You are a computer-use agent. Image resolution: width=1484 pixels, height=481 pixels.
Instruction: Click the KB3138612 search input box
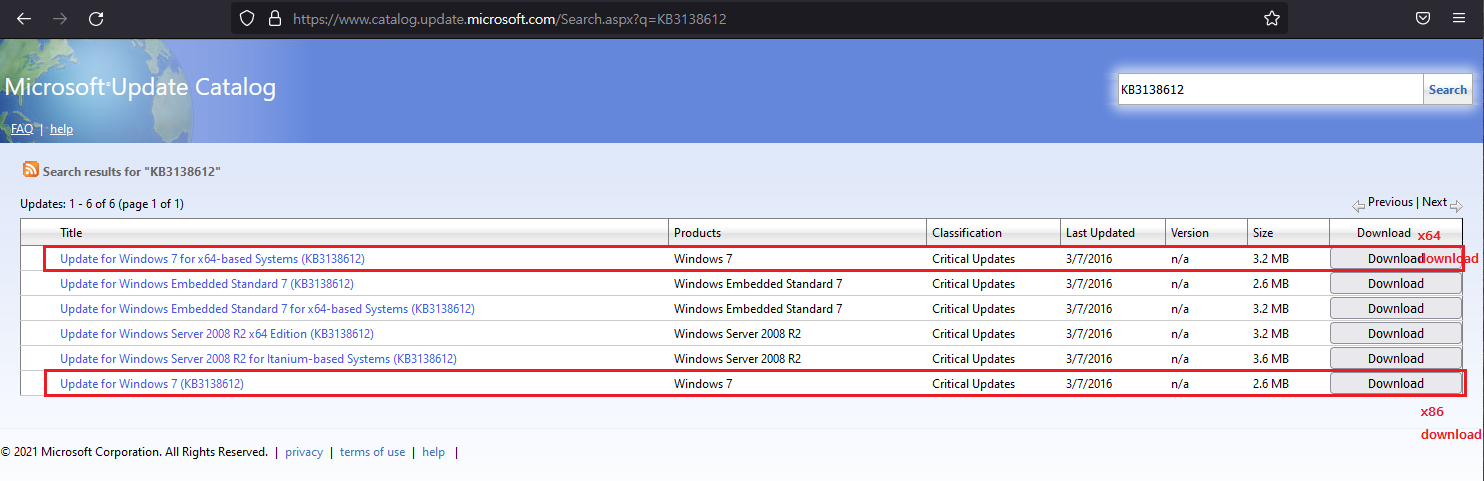[x=1270, y=89]
